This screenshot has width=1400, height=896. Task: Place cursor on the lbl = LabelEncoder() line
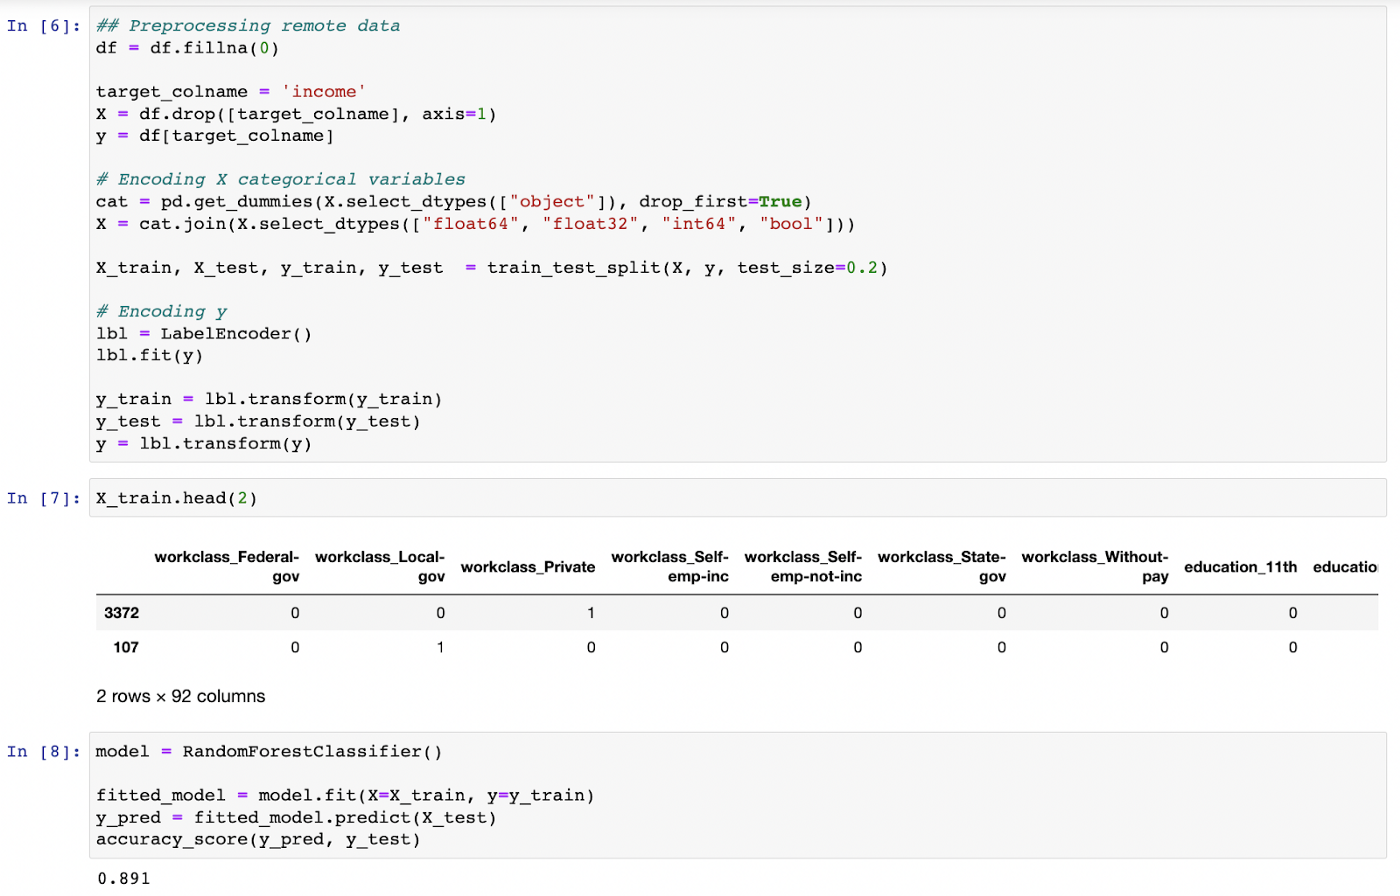tap(204, 334)
